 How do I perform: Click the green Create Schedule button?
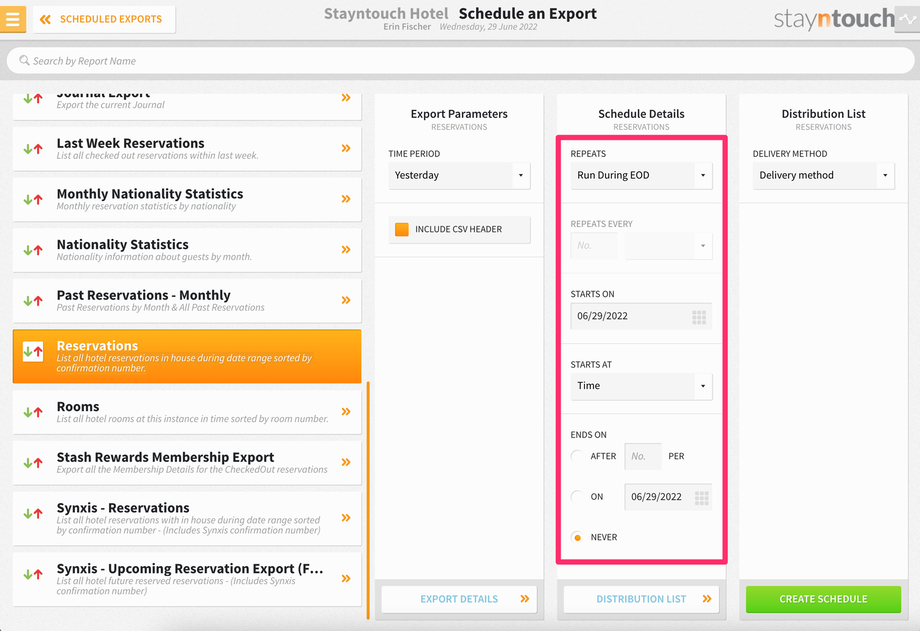[x=824, y=599]
